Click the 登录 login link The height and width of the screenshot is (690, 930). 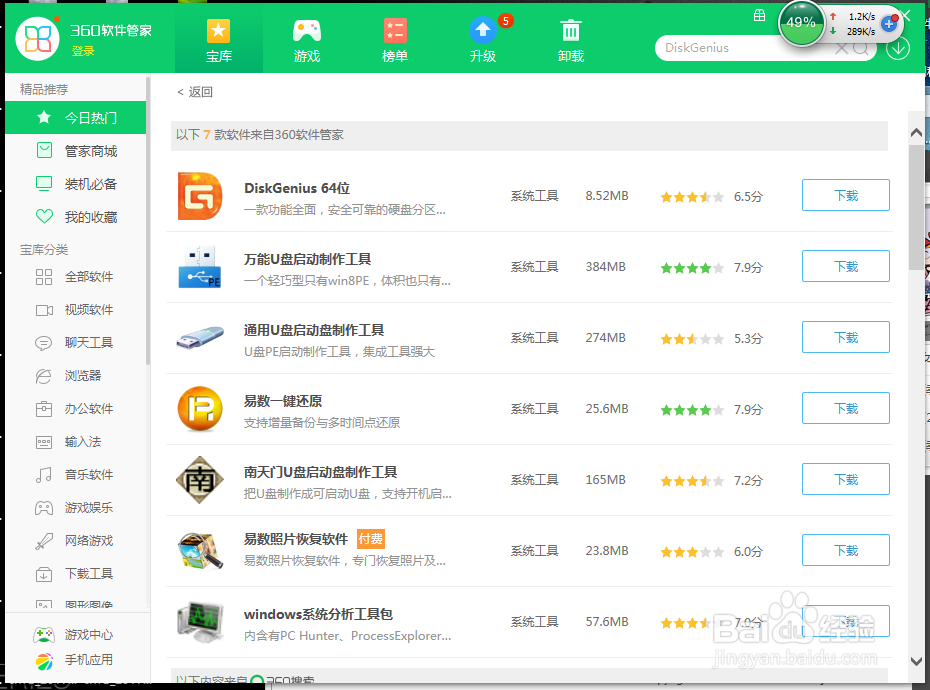coord(83,52)
